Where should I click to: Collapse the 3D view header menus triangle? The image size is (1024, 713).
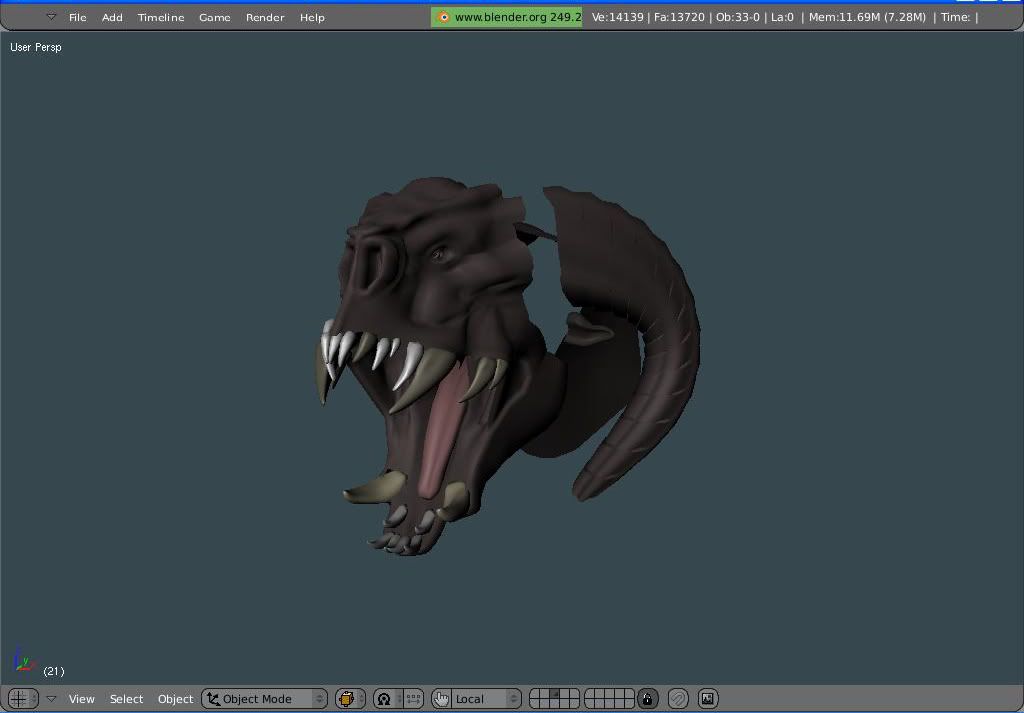click(51, 699)
